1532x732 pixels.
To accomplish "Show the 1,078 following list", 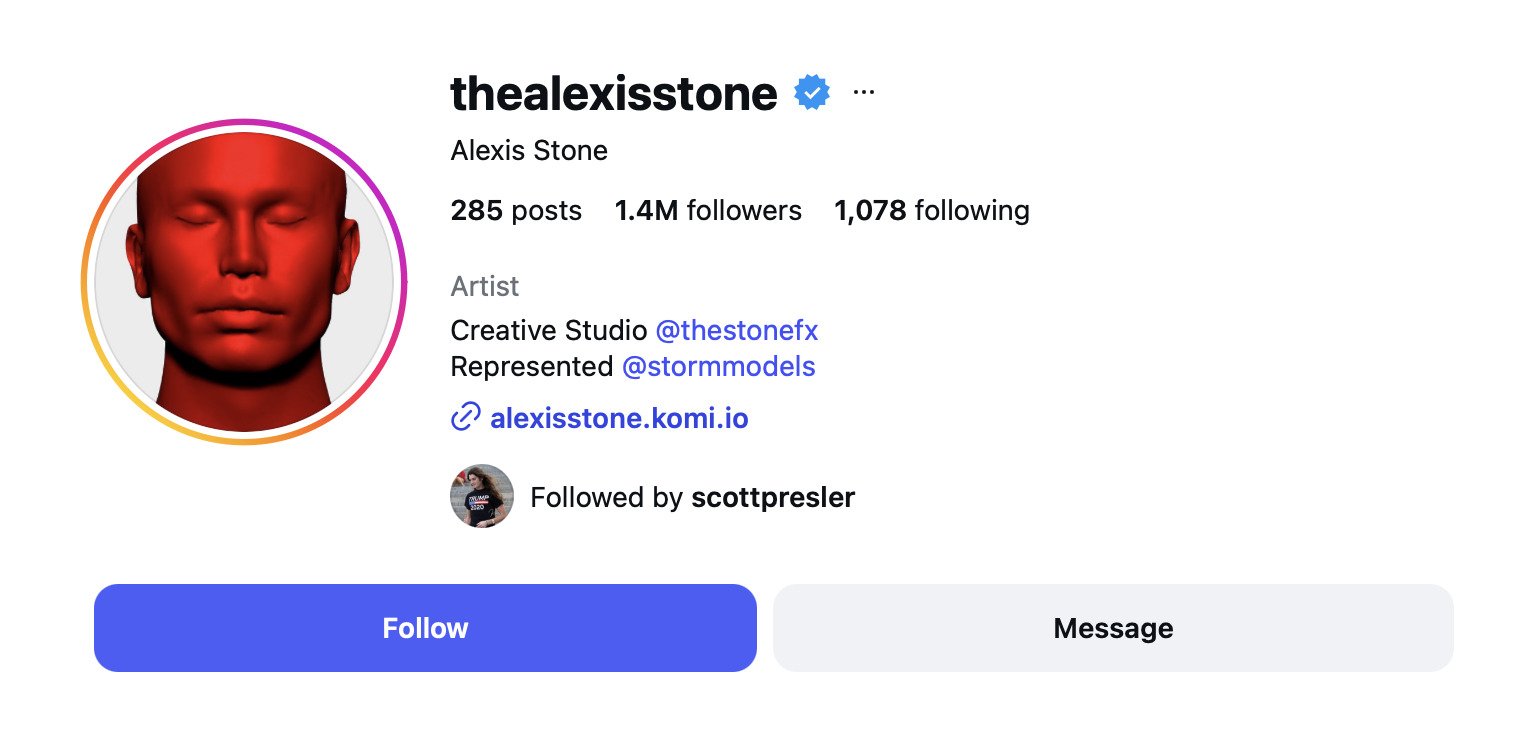I will 931,211.
